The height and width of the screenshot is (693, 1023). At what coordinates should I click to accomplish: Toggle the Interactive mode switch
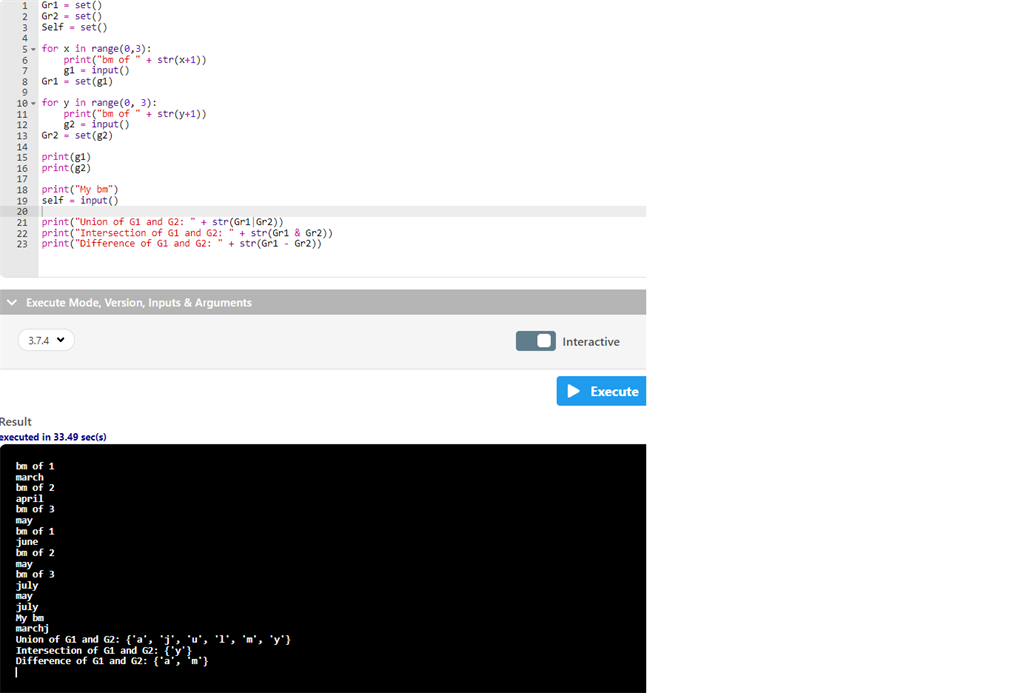point(536,341)
